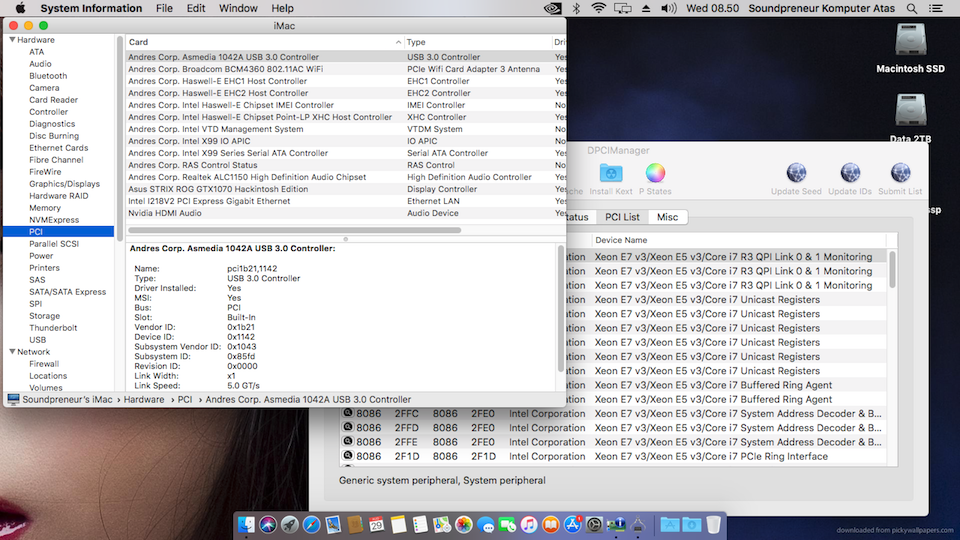Open the File menu
This screenshot has width=960, height=540.
tap(164, 9)
